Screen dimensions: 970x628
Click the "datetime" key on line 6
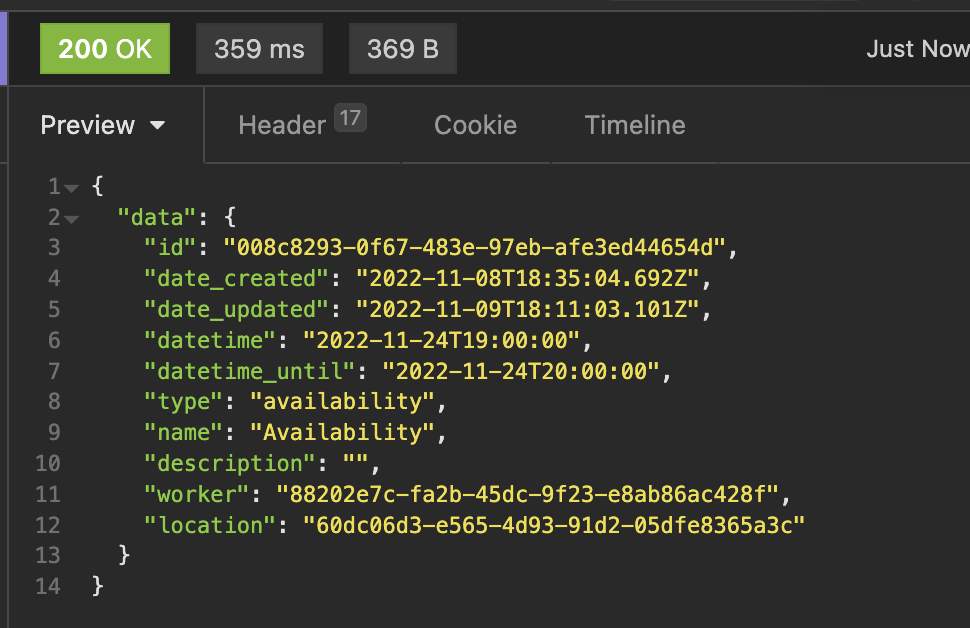210,340
